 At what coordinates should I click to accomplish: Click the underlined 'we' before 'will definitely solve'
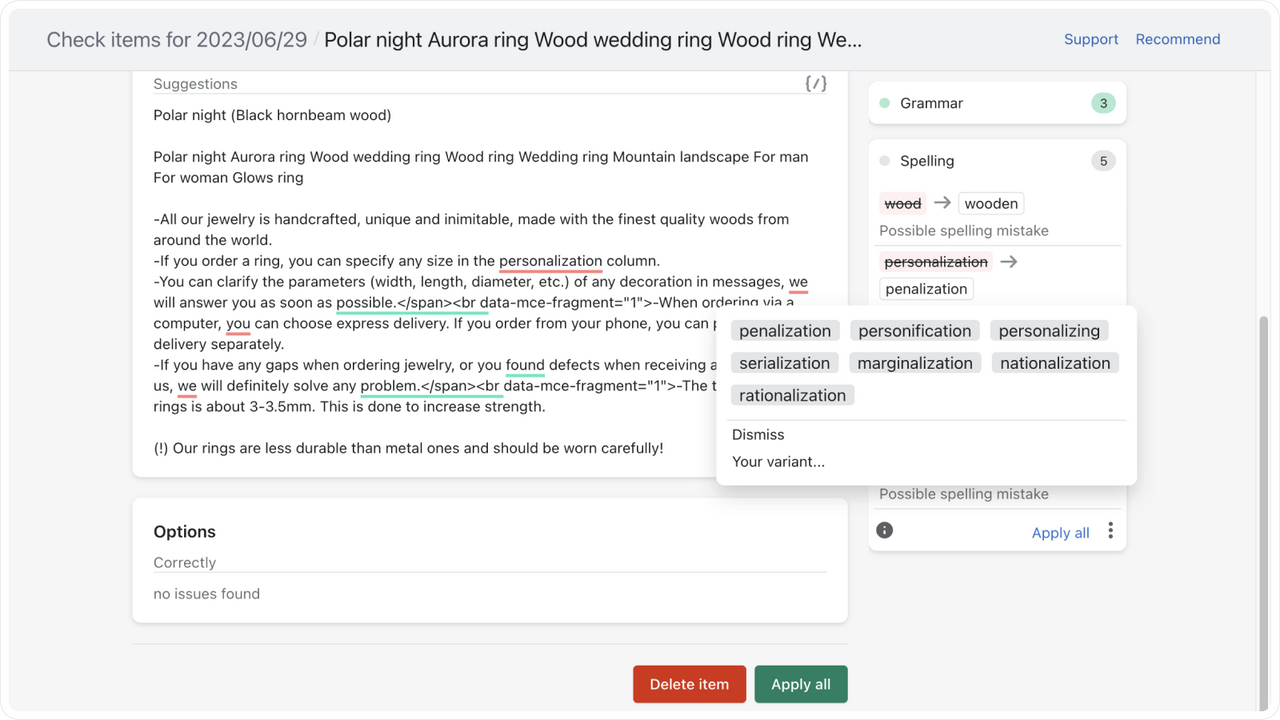(x=187, y=386)
